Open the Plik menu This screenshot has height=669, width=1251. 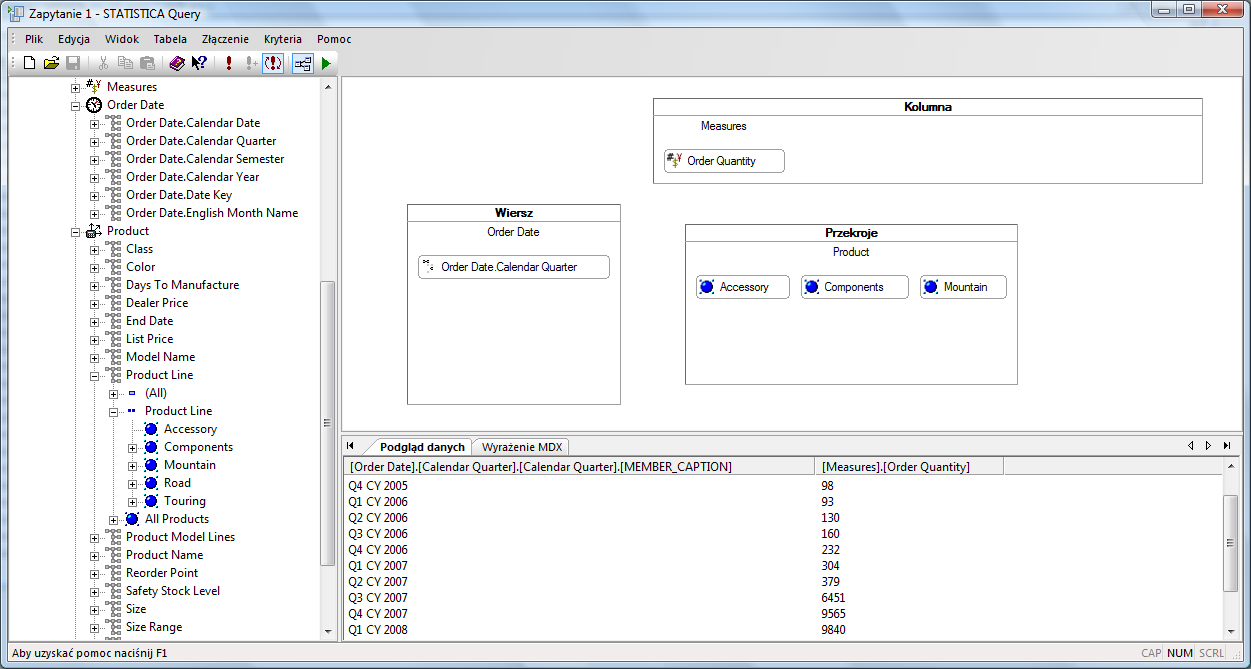point(34,39)
